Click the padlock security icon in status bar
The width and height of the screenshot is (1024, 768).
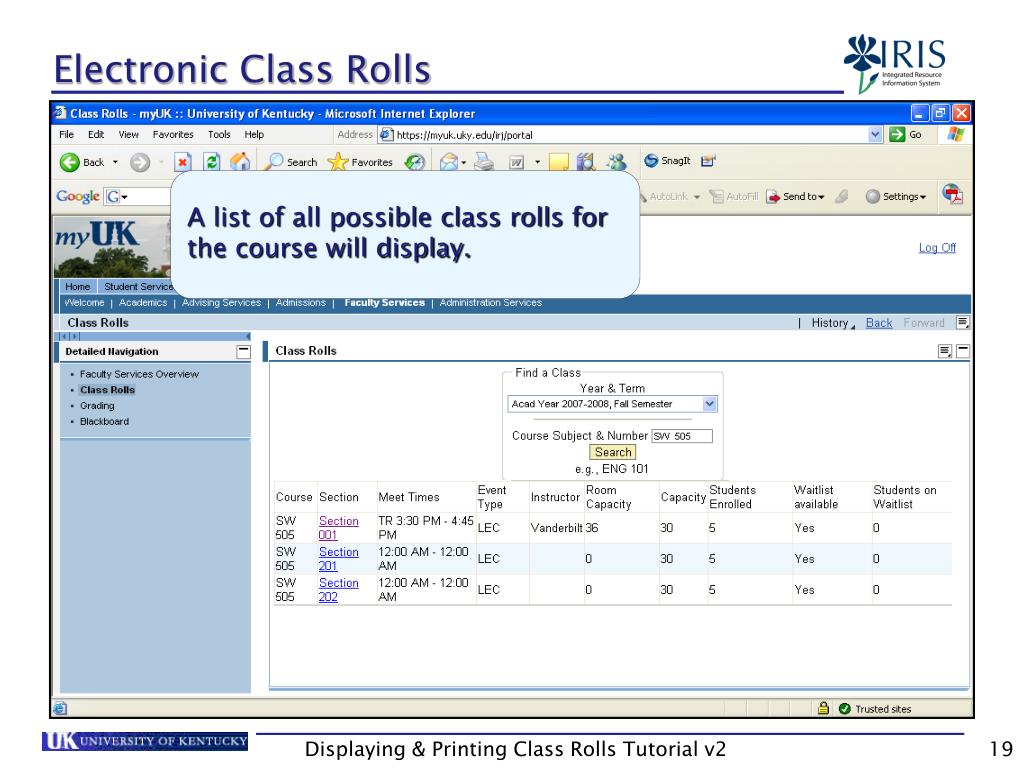tap(824, 708)
